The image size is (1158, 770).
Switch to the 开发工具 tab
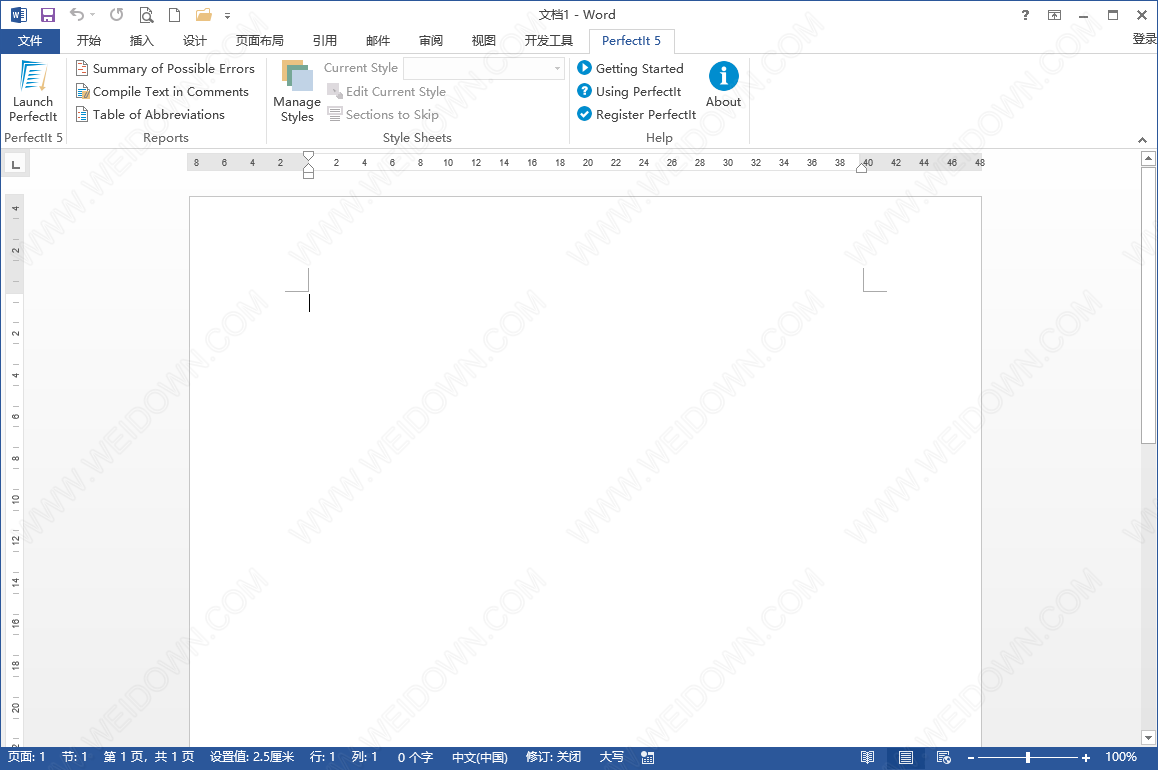click(x=549, y=41)
